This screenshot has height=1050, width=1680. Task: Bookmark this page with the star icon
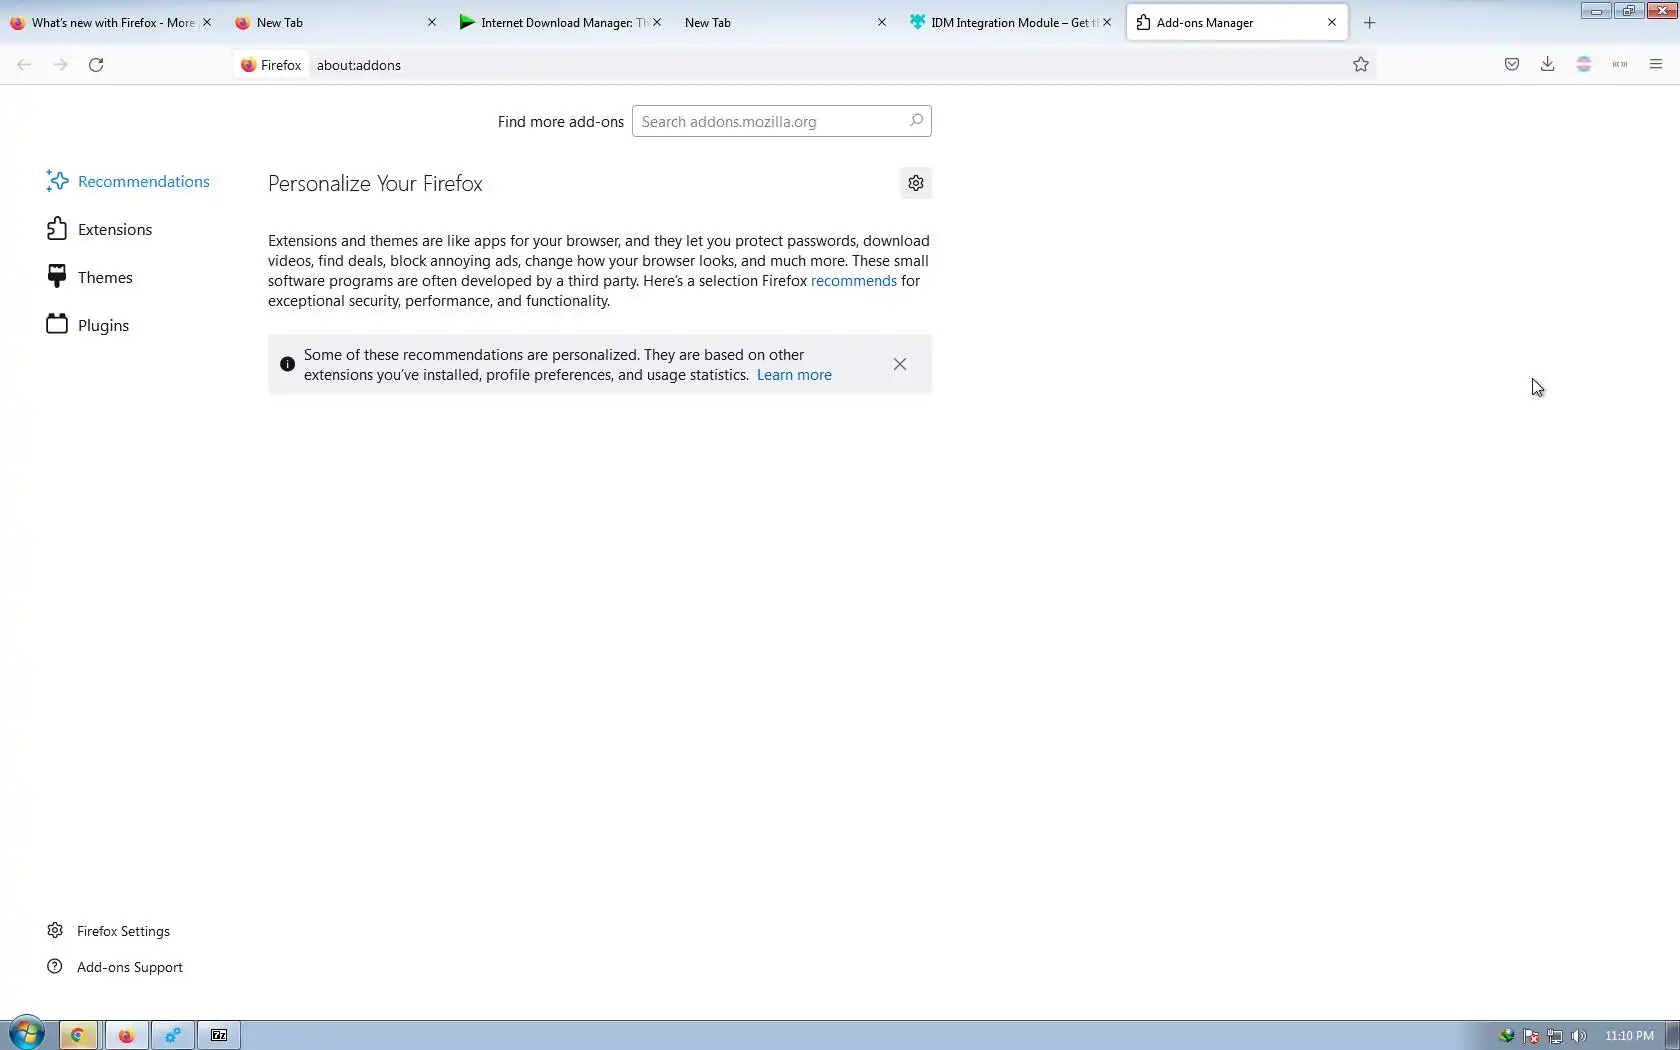(1361, 65)
